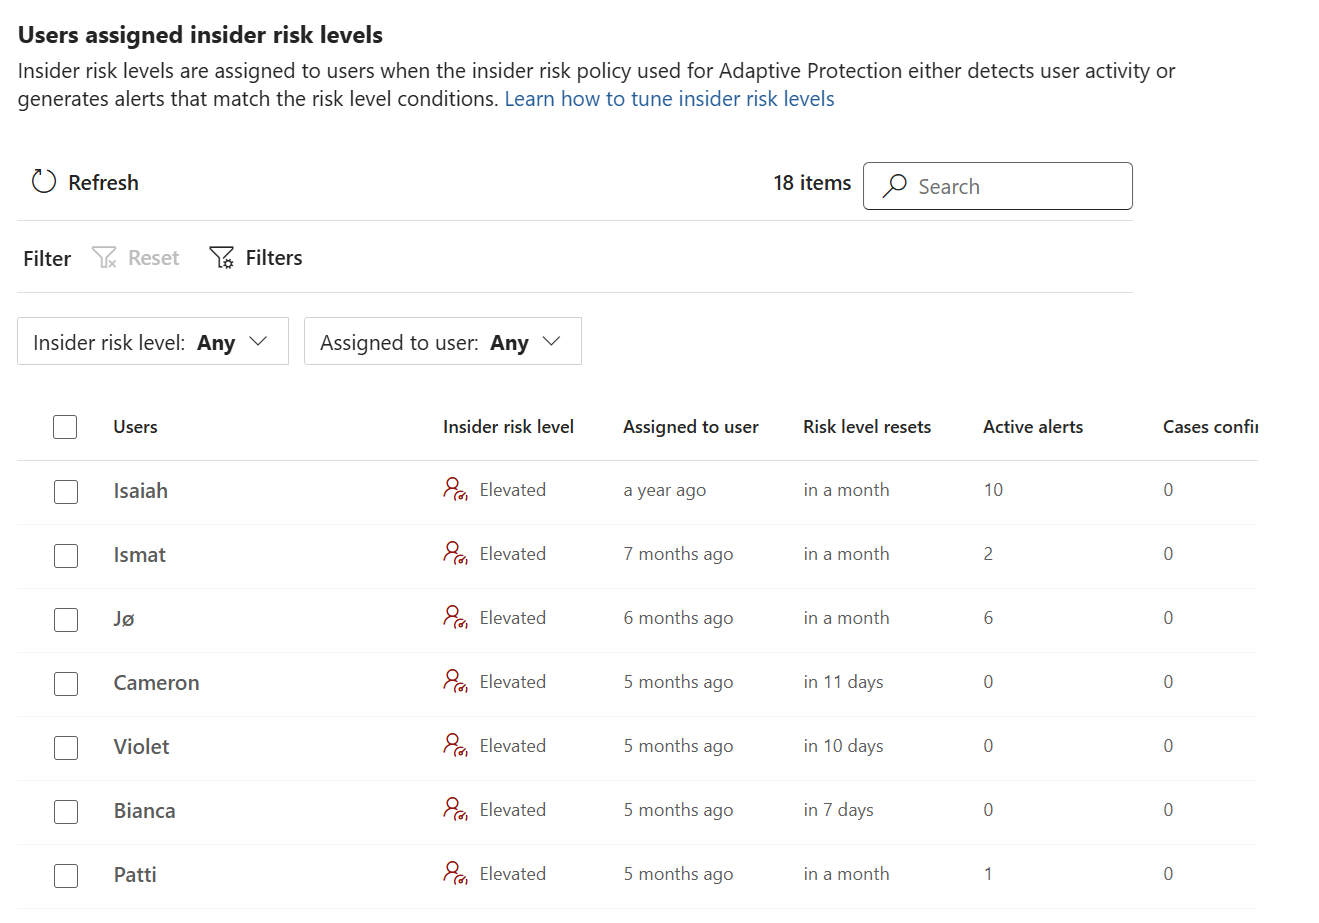This screenshot has height=923, width=1319.
Task: Select the checkbox for user Ismat
Action: [x=66, y=555]
